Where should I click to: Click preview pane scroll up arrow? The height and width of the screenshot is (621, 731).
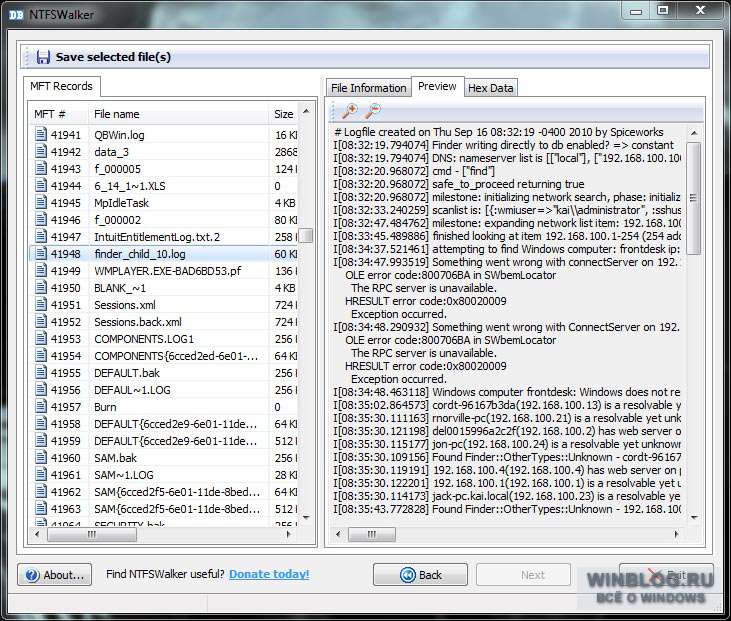[694, 133]
